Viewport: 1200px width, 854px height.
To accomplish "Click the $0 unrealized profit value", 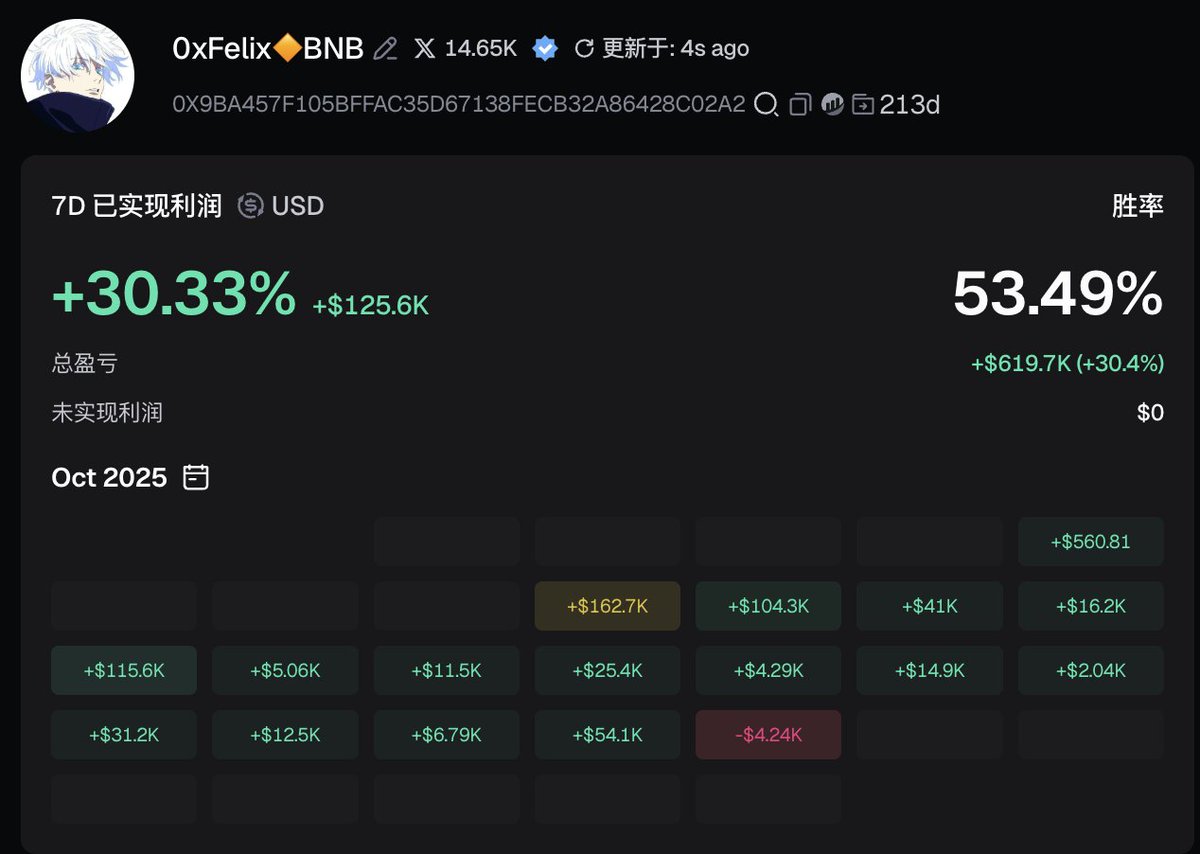I will coord(1151,412).
